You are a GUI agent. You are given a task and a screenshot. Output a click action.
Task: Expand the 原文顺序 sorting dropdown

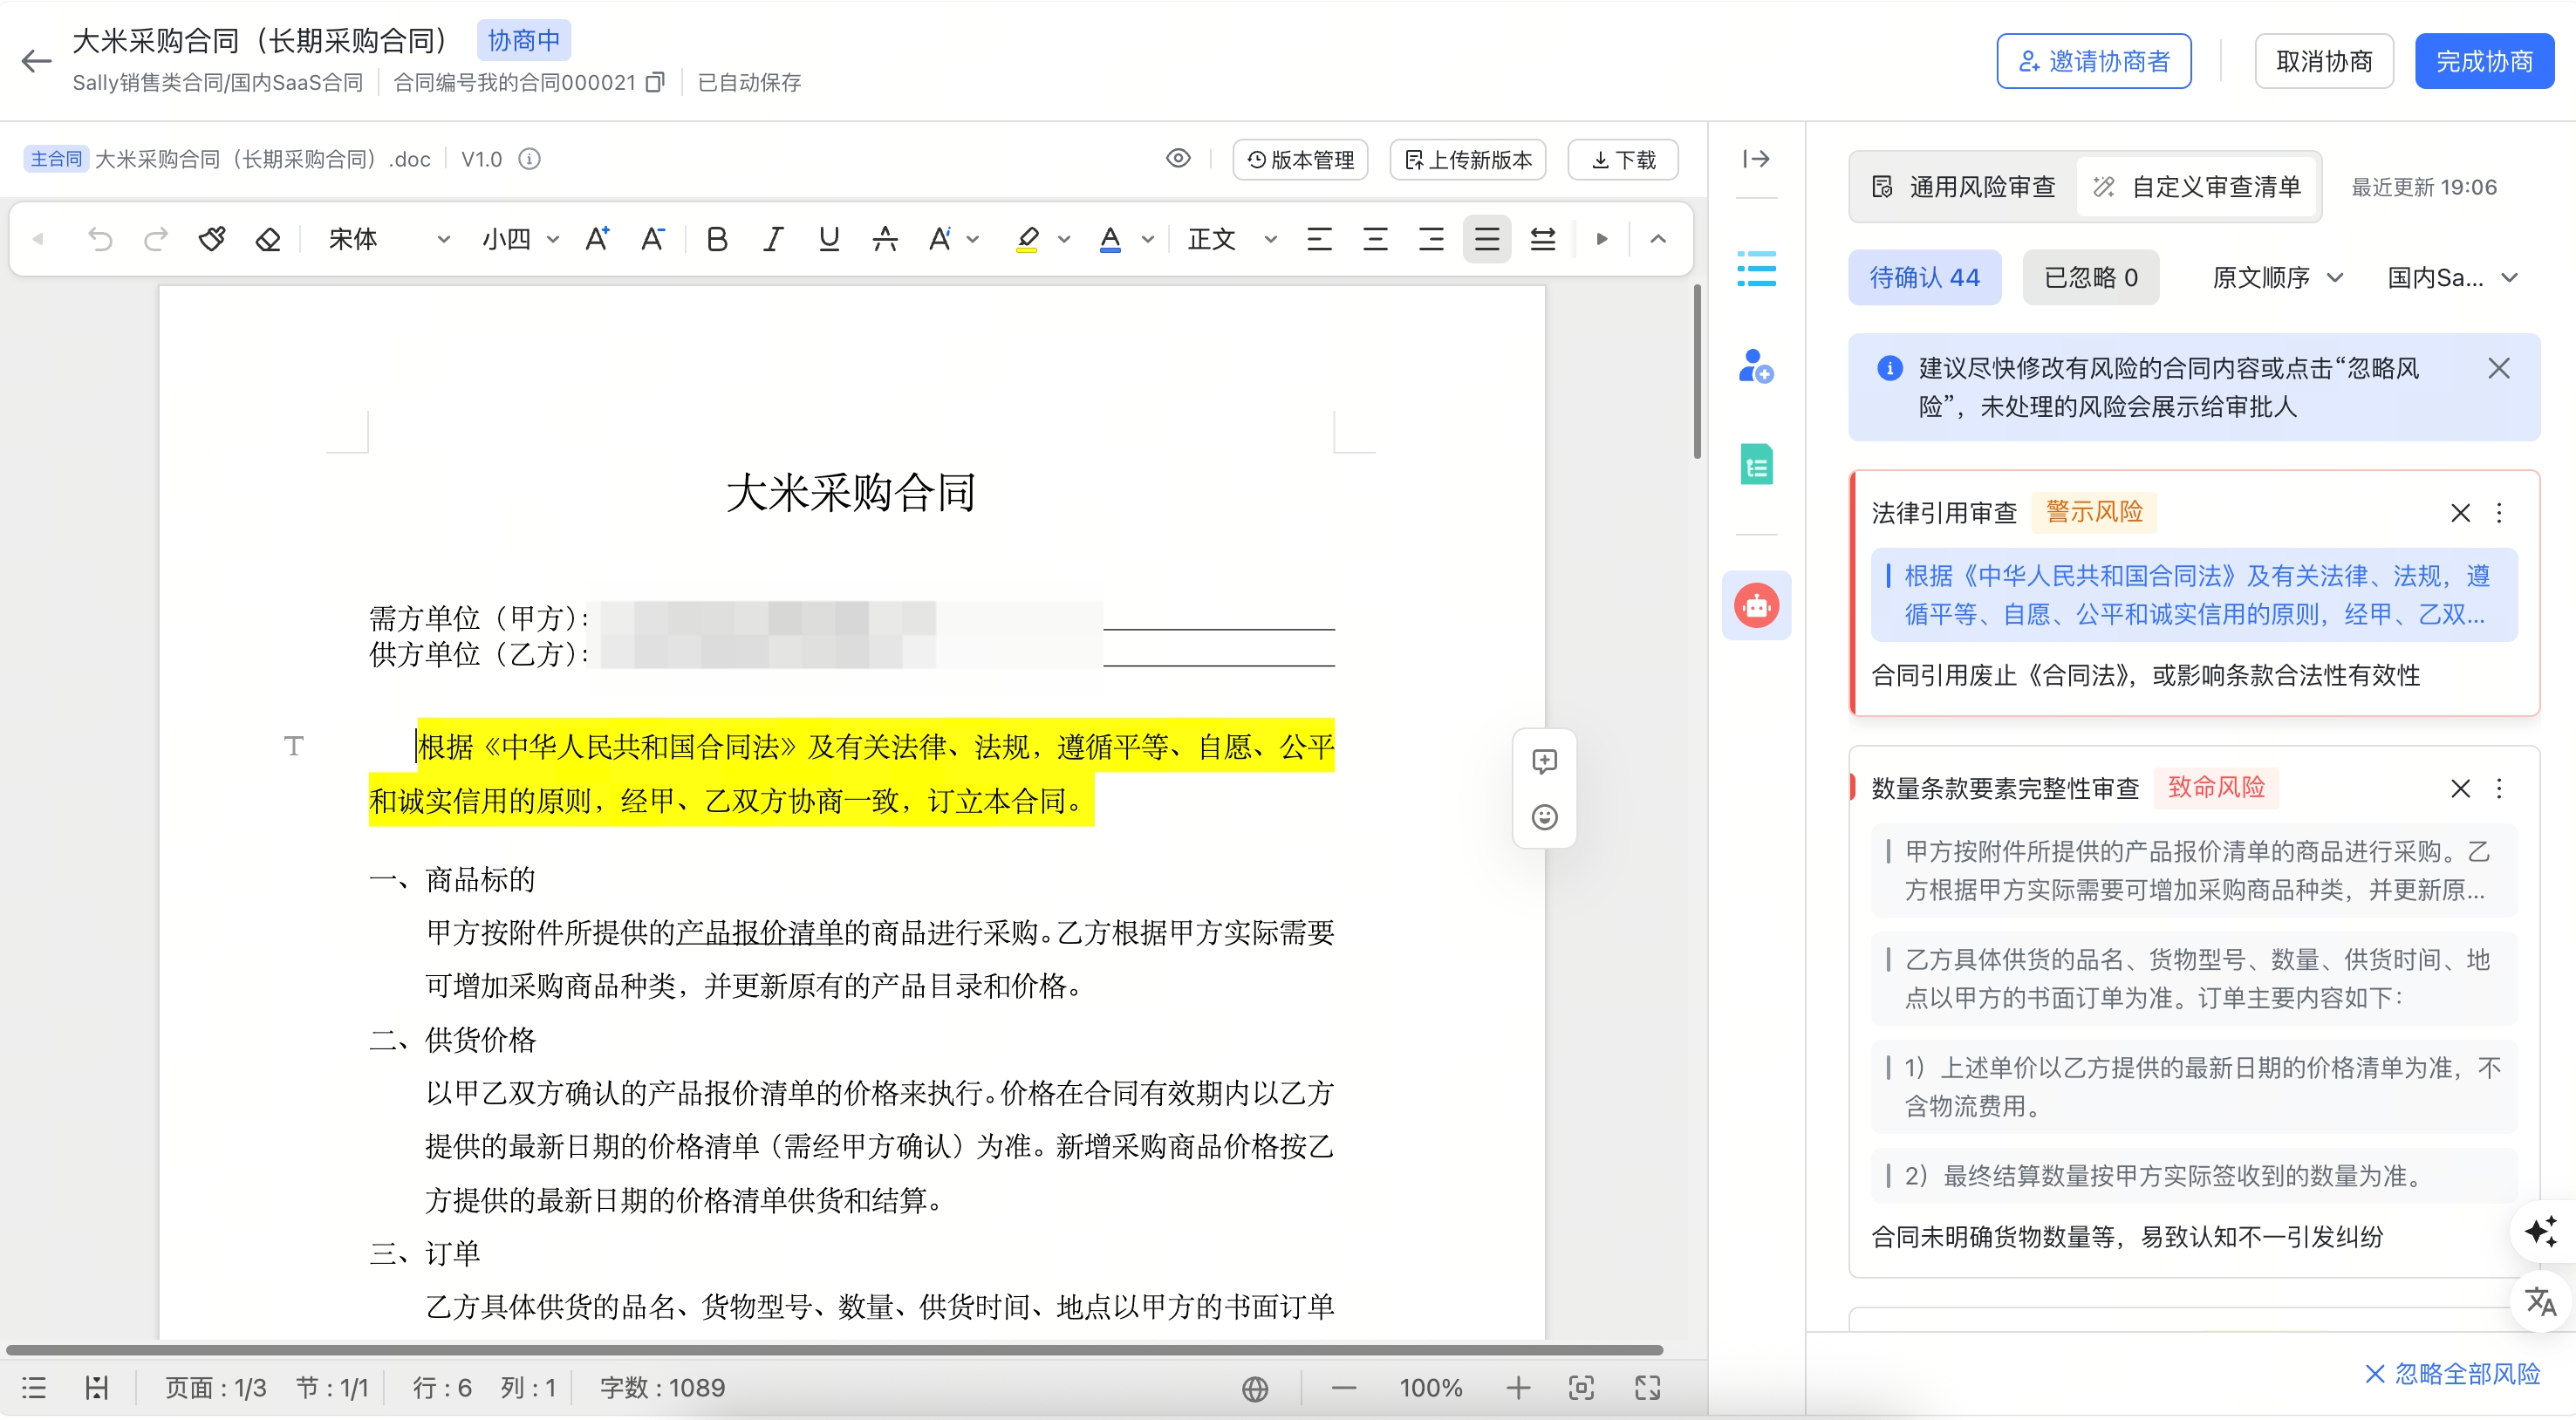click(x=2276, y=277)
